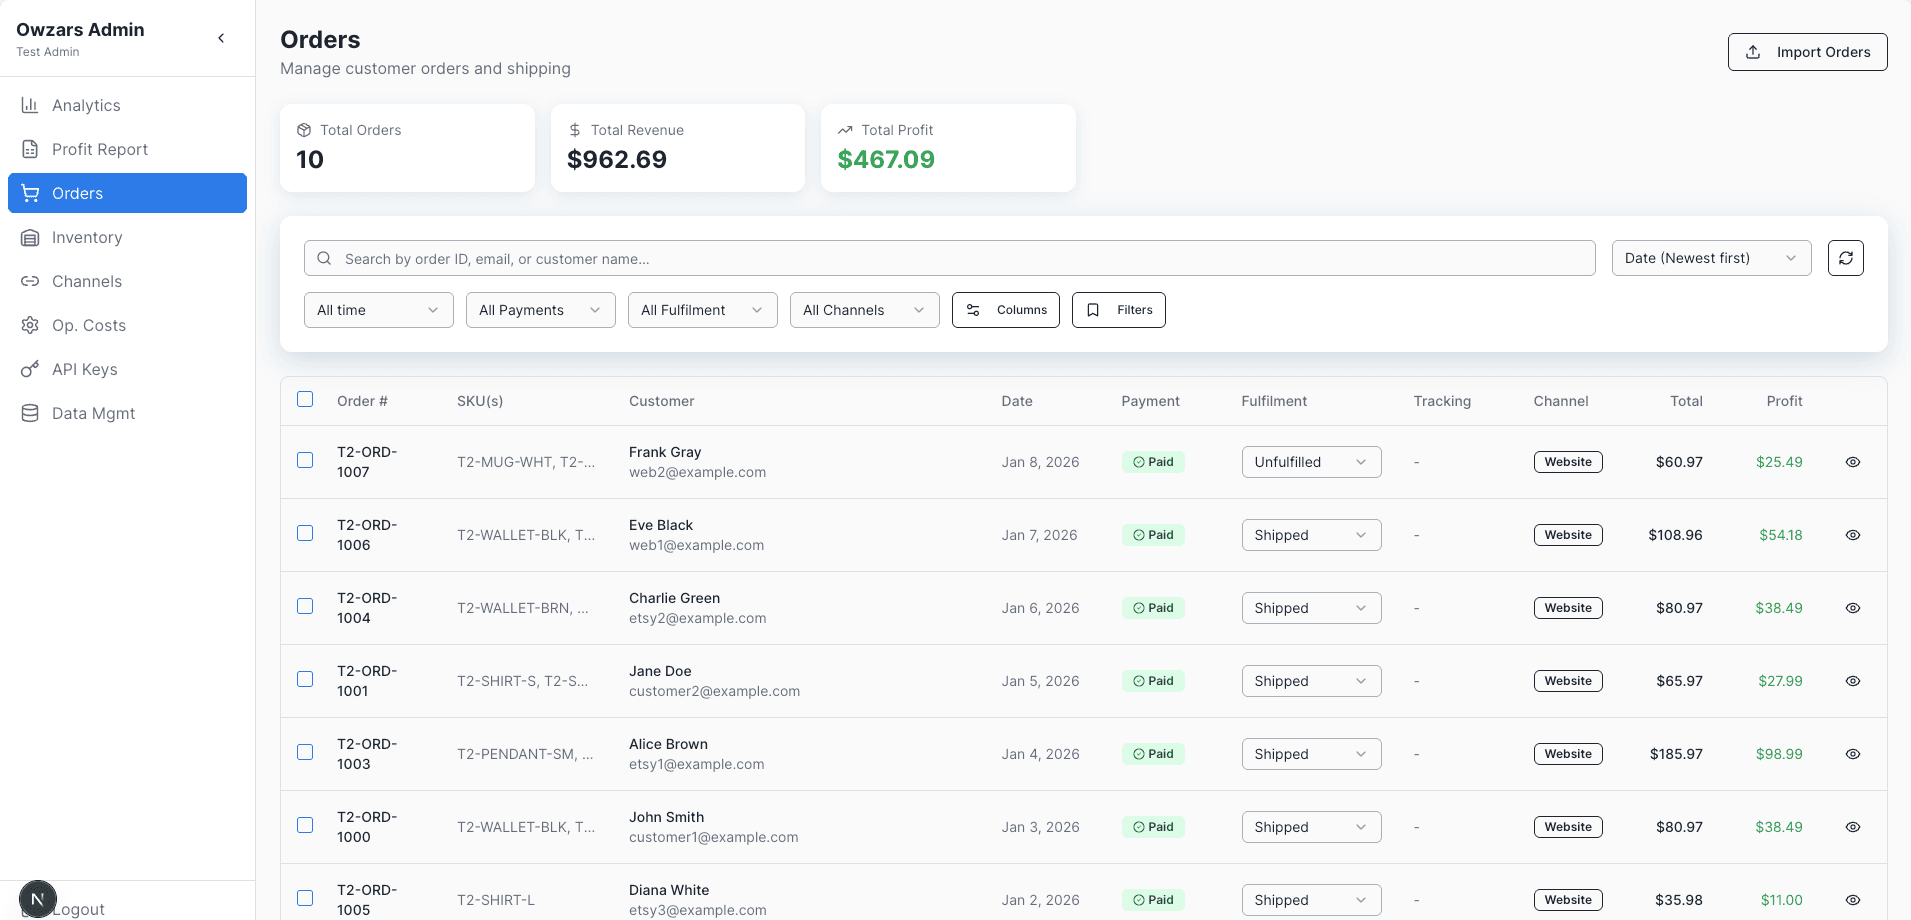Open the All Payments filter dropdown
The height and width of the screenshot is (920, 1911).
(540, 310)
